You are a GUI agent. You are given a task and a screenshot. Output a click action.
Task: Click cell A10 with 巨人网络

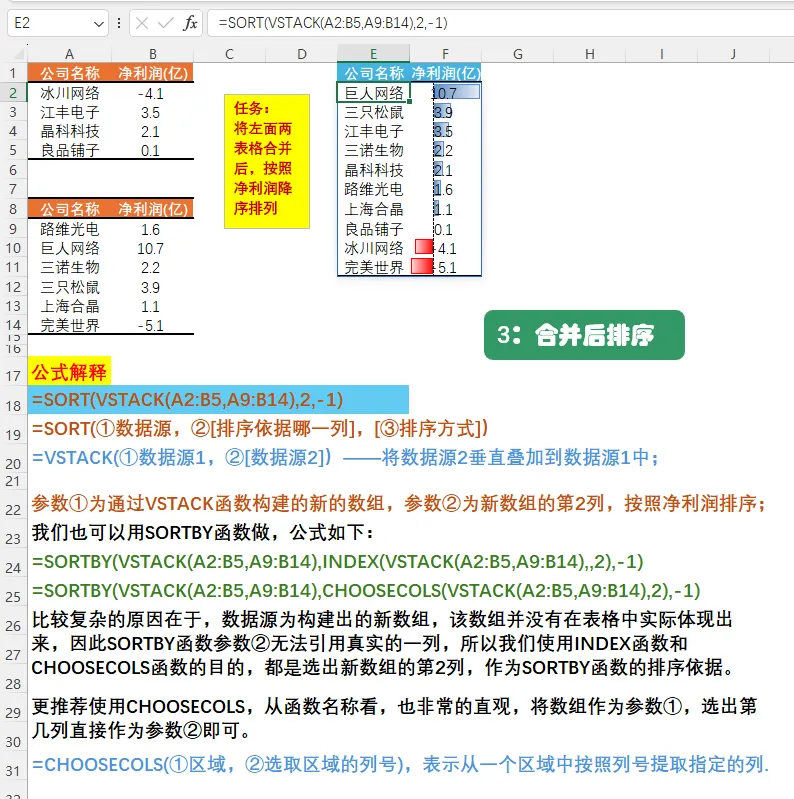[70, 249]
